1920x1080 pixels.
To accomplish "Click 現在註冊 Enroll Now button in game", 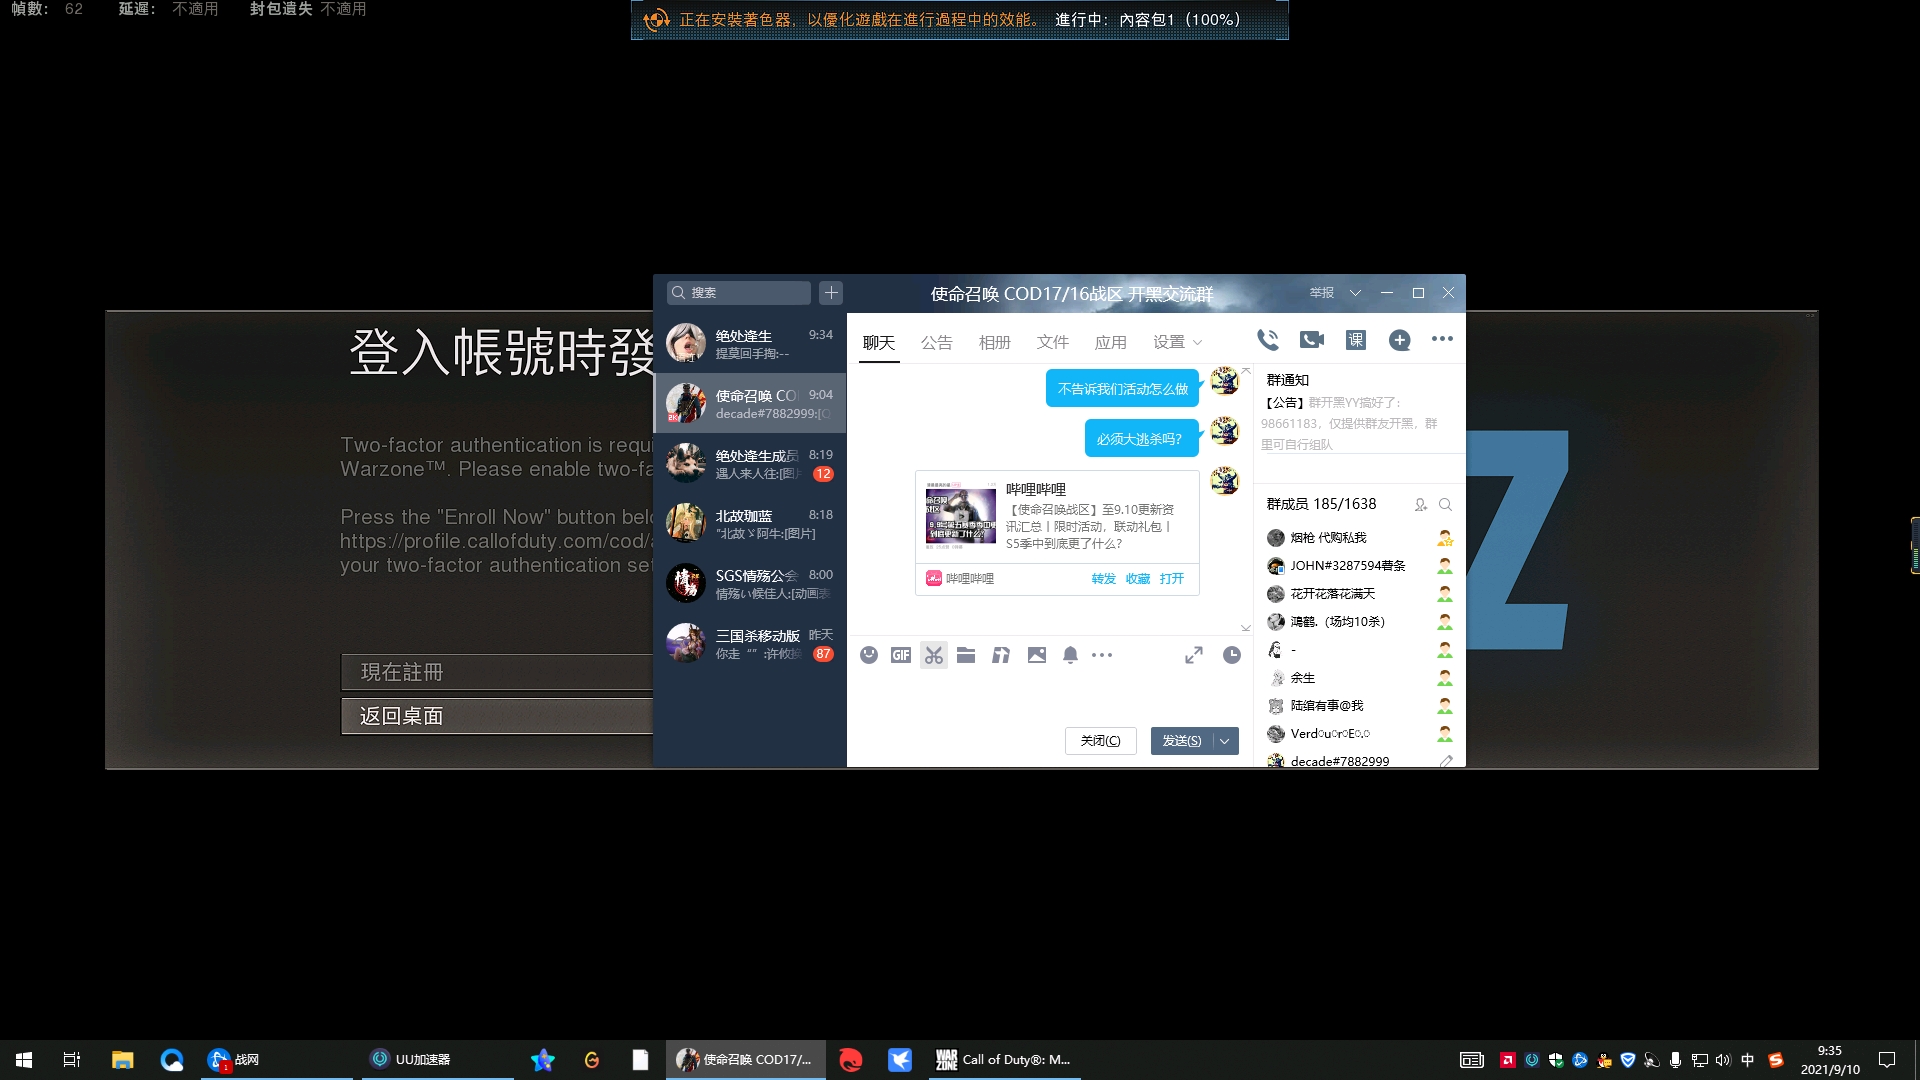I will [497, 672].
